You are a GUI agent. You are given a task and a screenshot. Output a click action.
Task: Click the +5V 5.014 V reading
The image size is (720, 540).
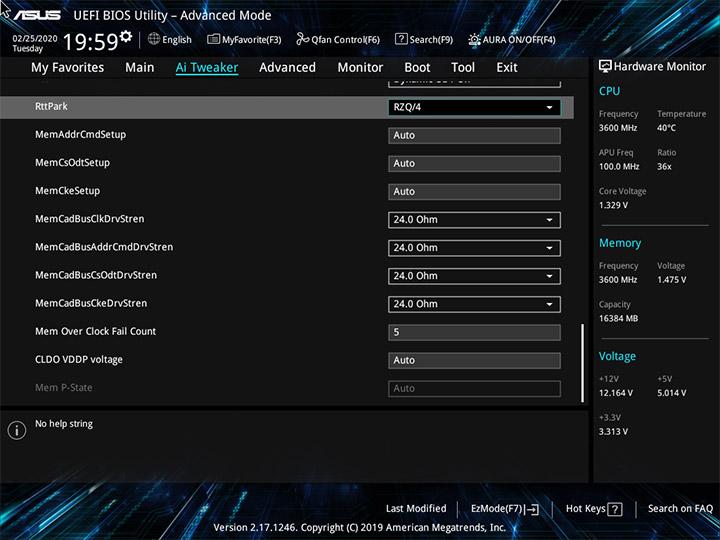click(672, 393)
